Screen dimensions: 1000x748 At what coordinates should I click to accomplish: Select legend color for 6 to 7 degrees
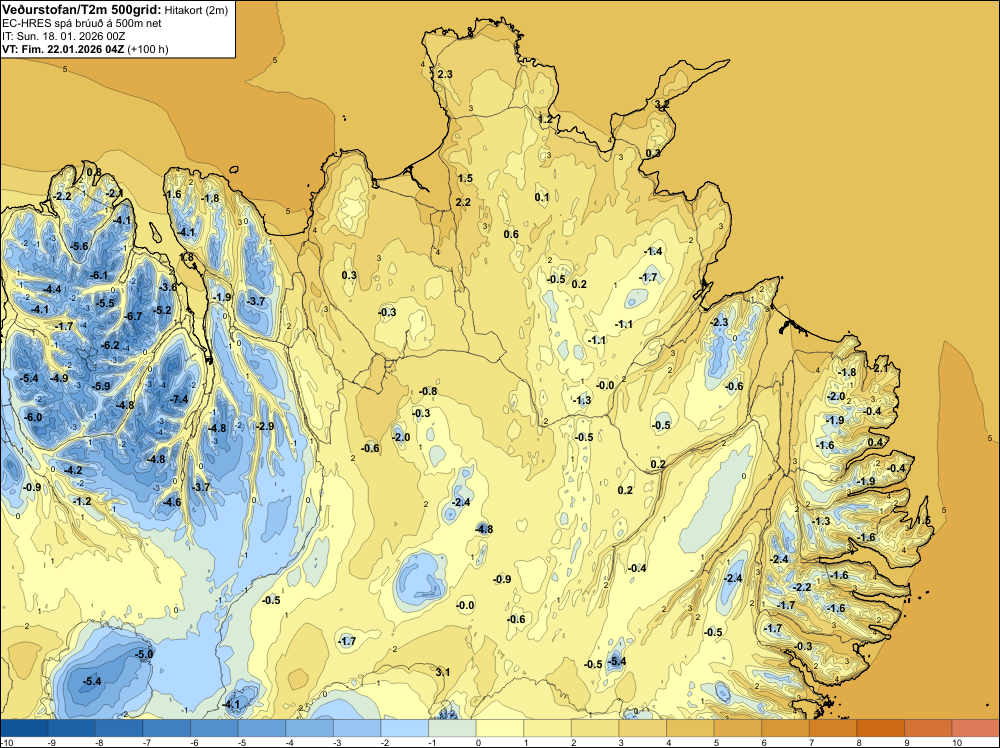click(x=785, y=728)
